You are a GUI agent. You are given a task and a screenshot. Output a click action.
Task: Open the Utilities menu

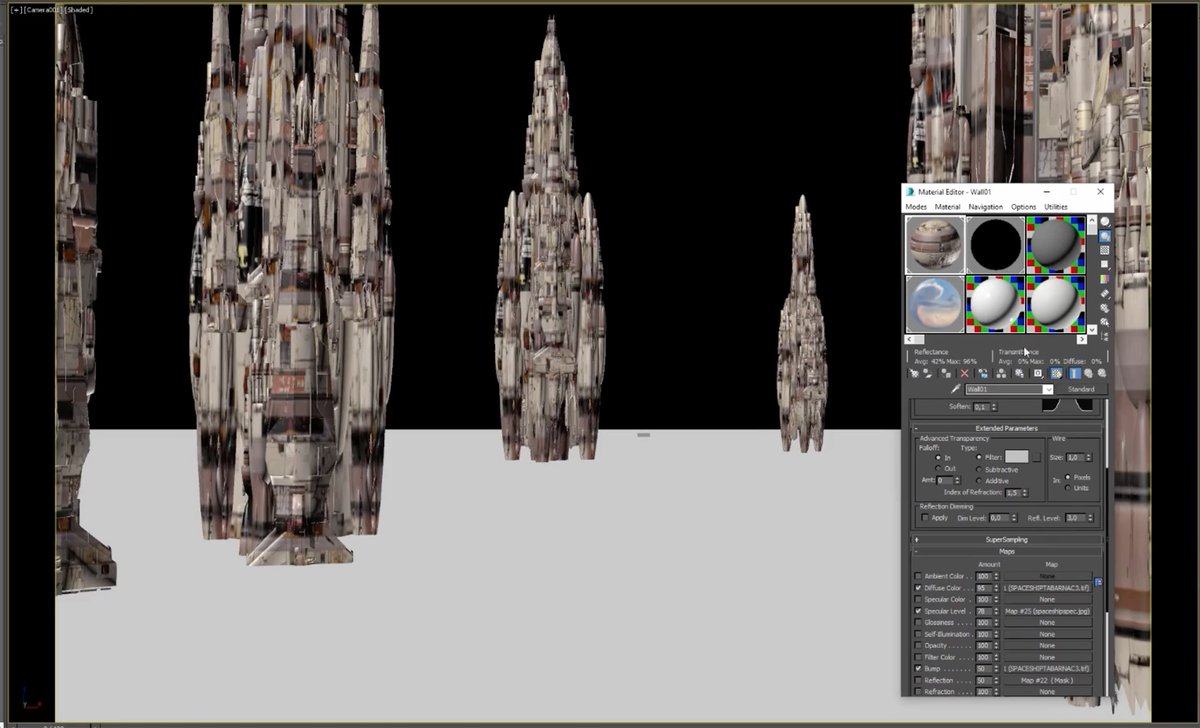click(x=1056, y=207)
